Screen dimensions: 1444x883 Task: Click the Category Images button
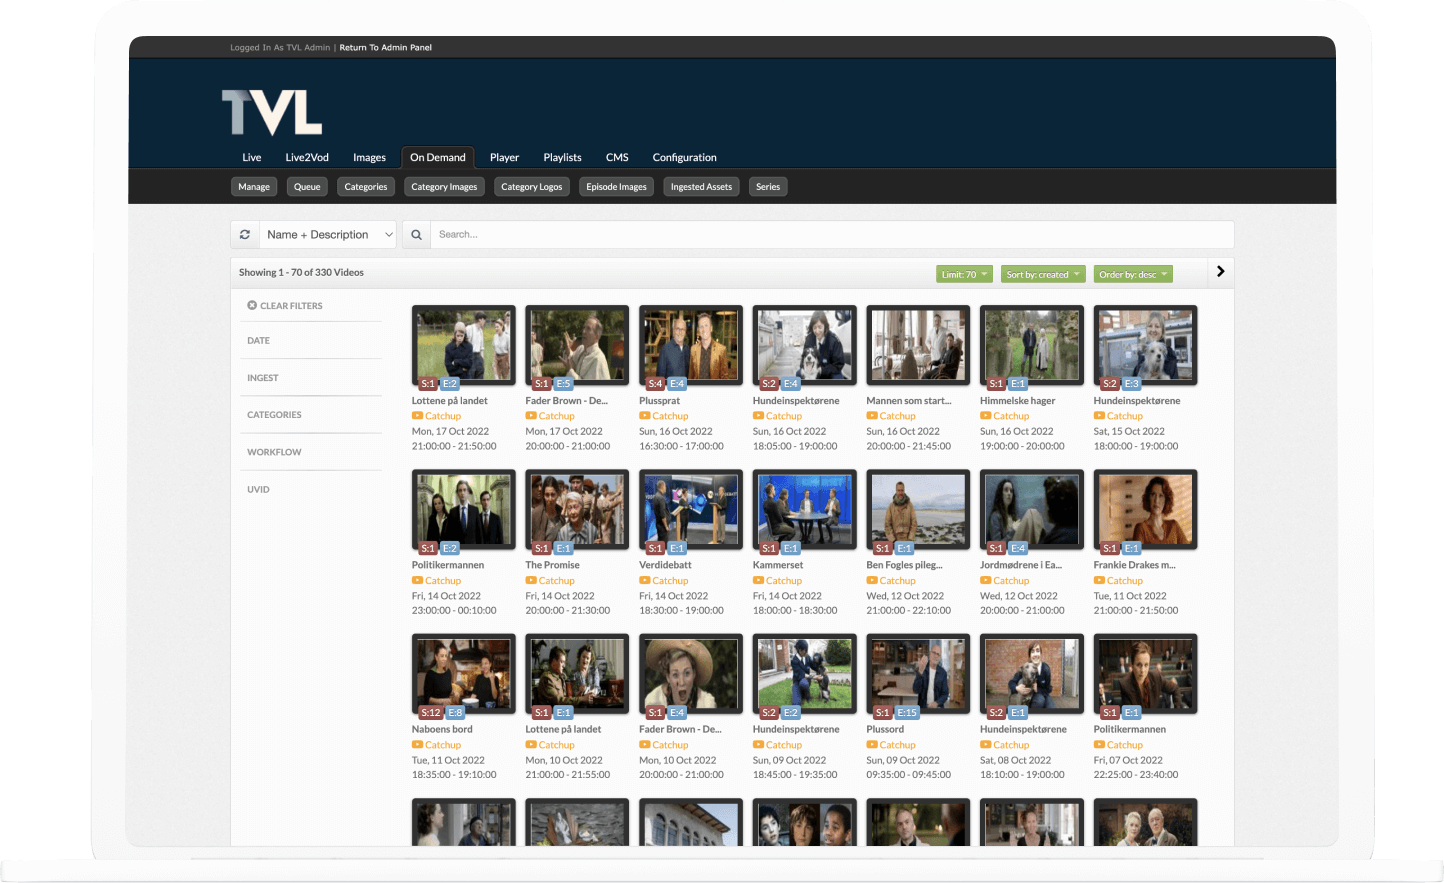[444, 187]
